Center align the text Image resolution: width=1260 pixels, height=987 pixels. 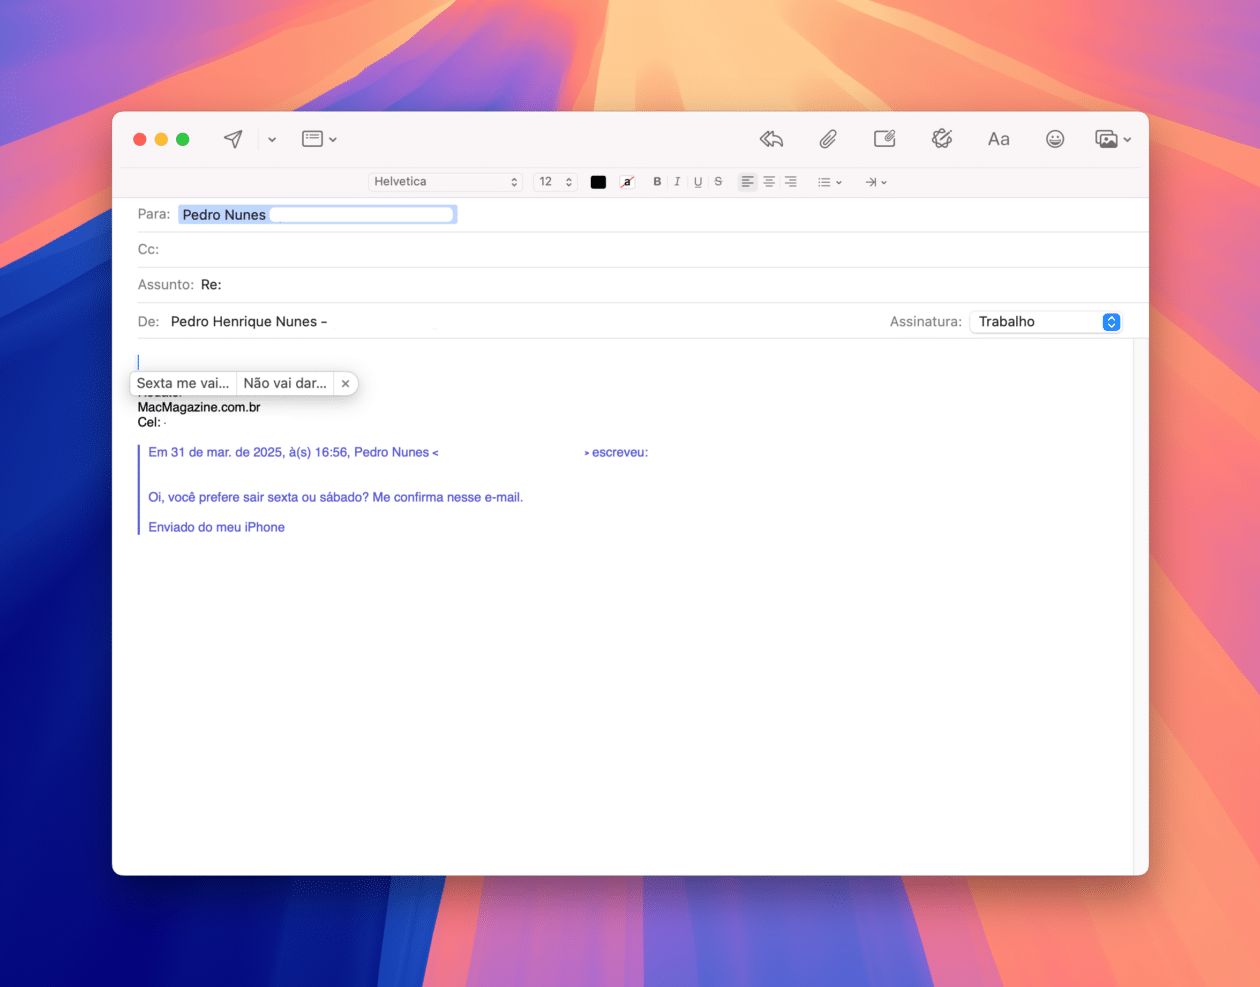coord(769,182)
